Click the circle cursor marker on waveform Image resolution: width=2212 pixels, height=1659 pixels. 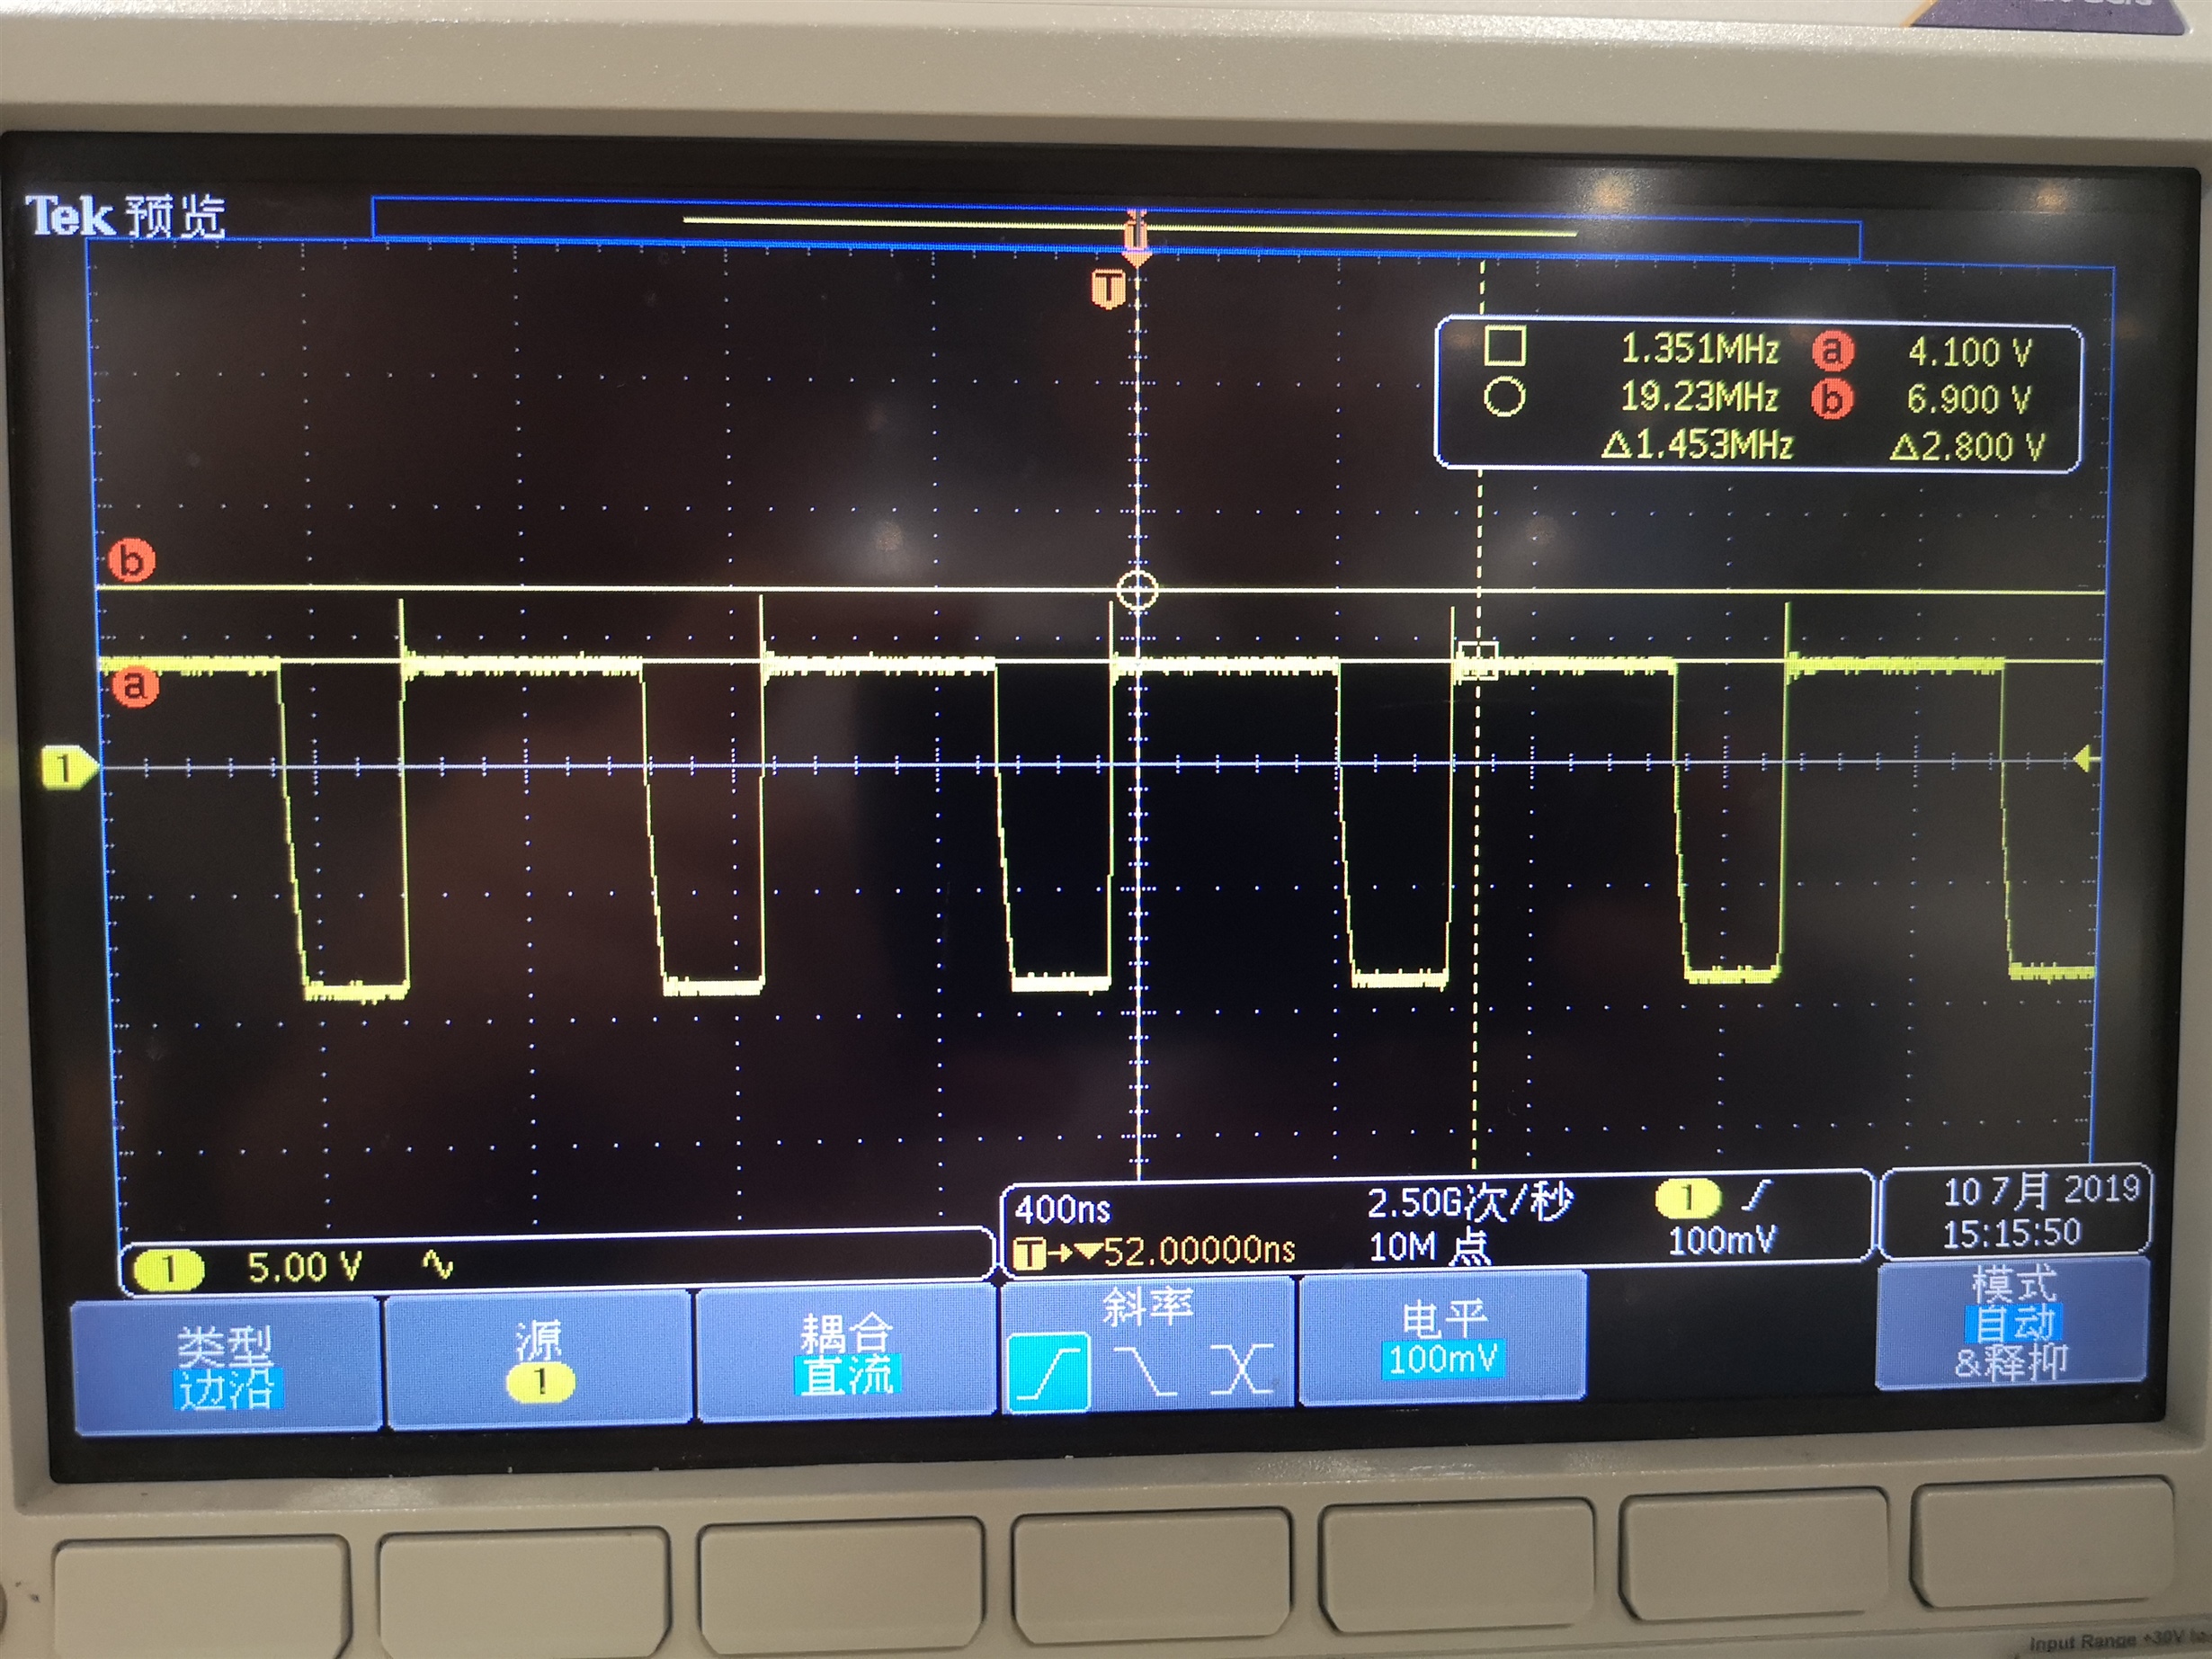pos(1137,591)
